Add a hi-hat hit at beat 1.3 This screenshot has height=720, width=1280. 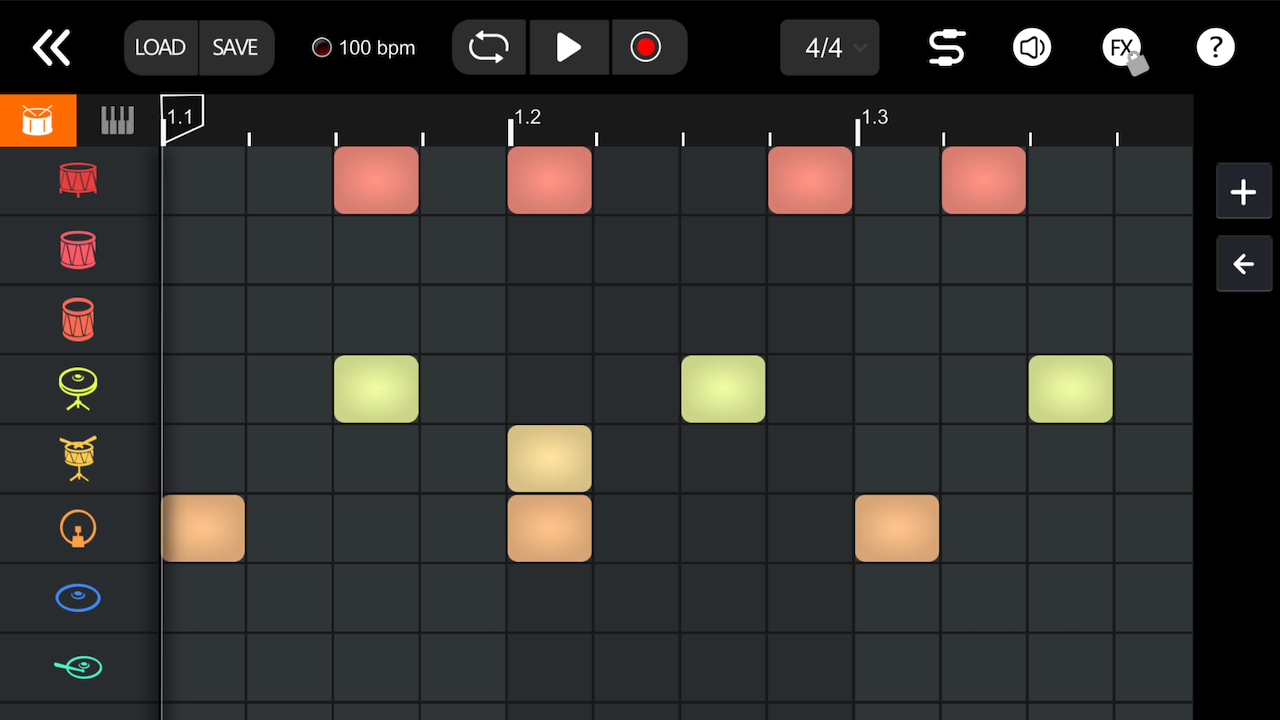(x=897, y=389)
